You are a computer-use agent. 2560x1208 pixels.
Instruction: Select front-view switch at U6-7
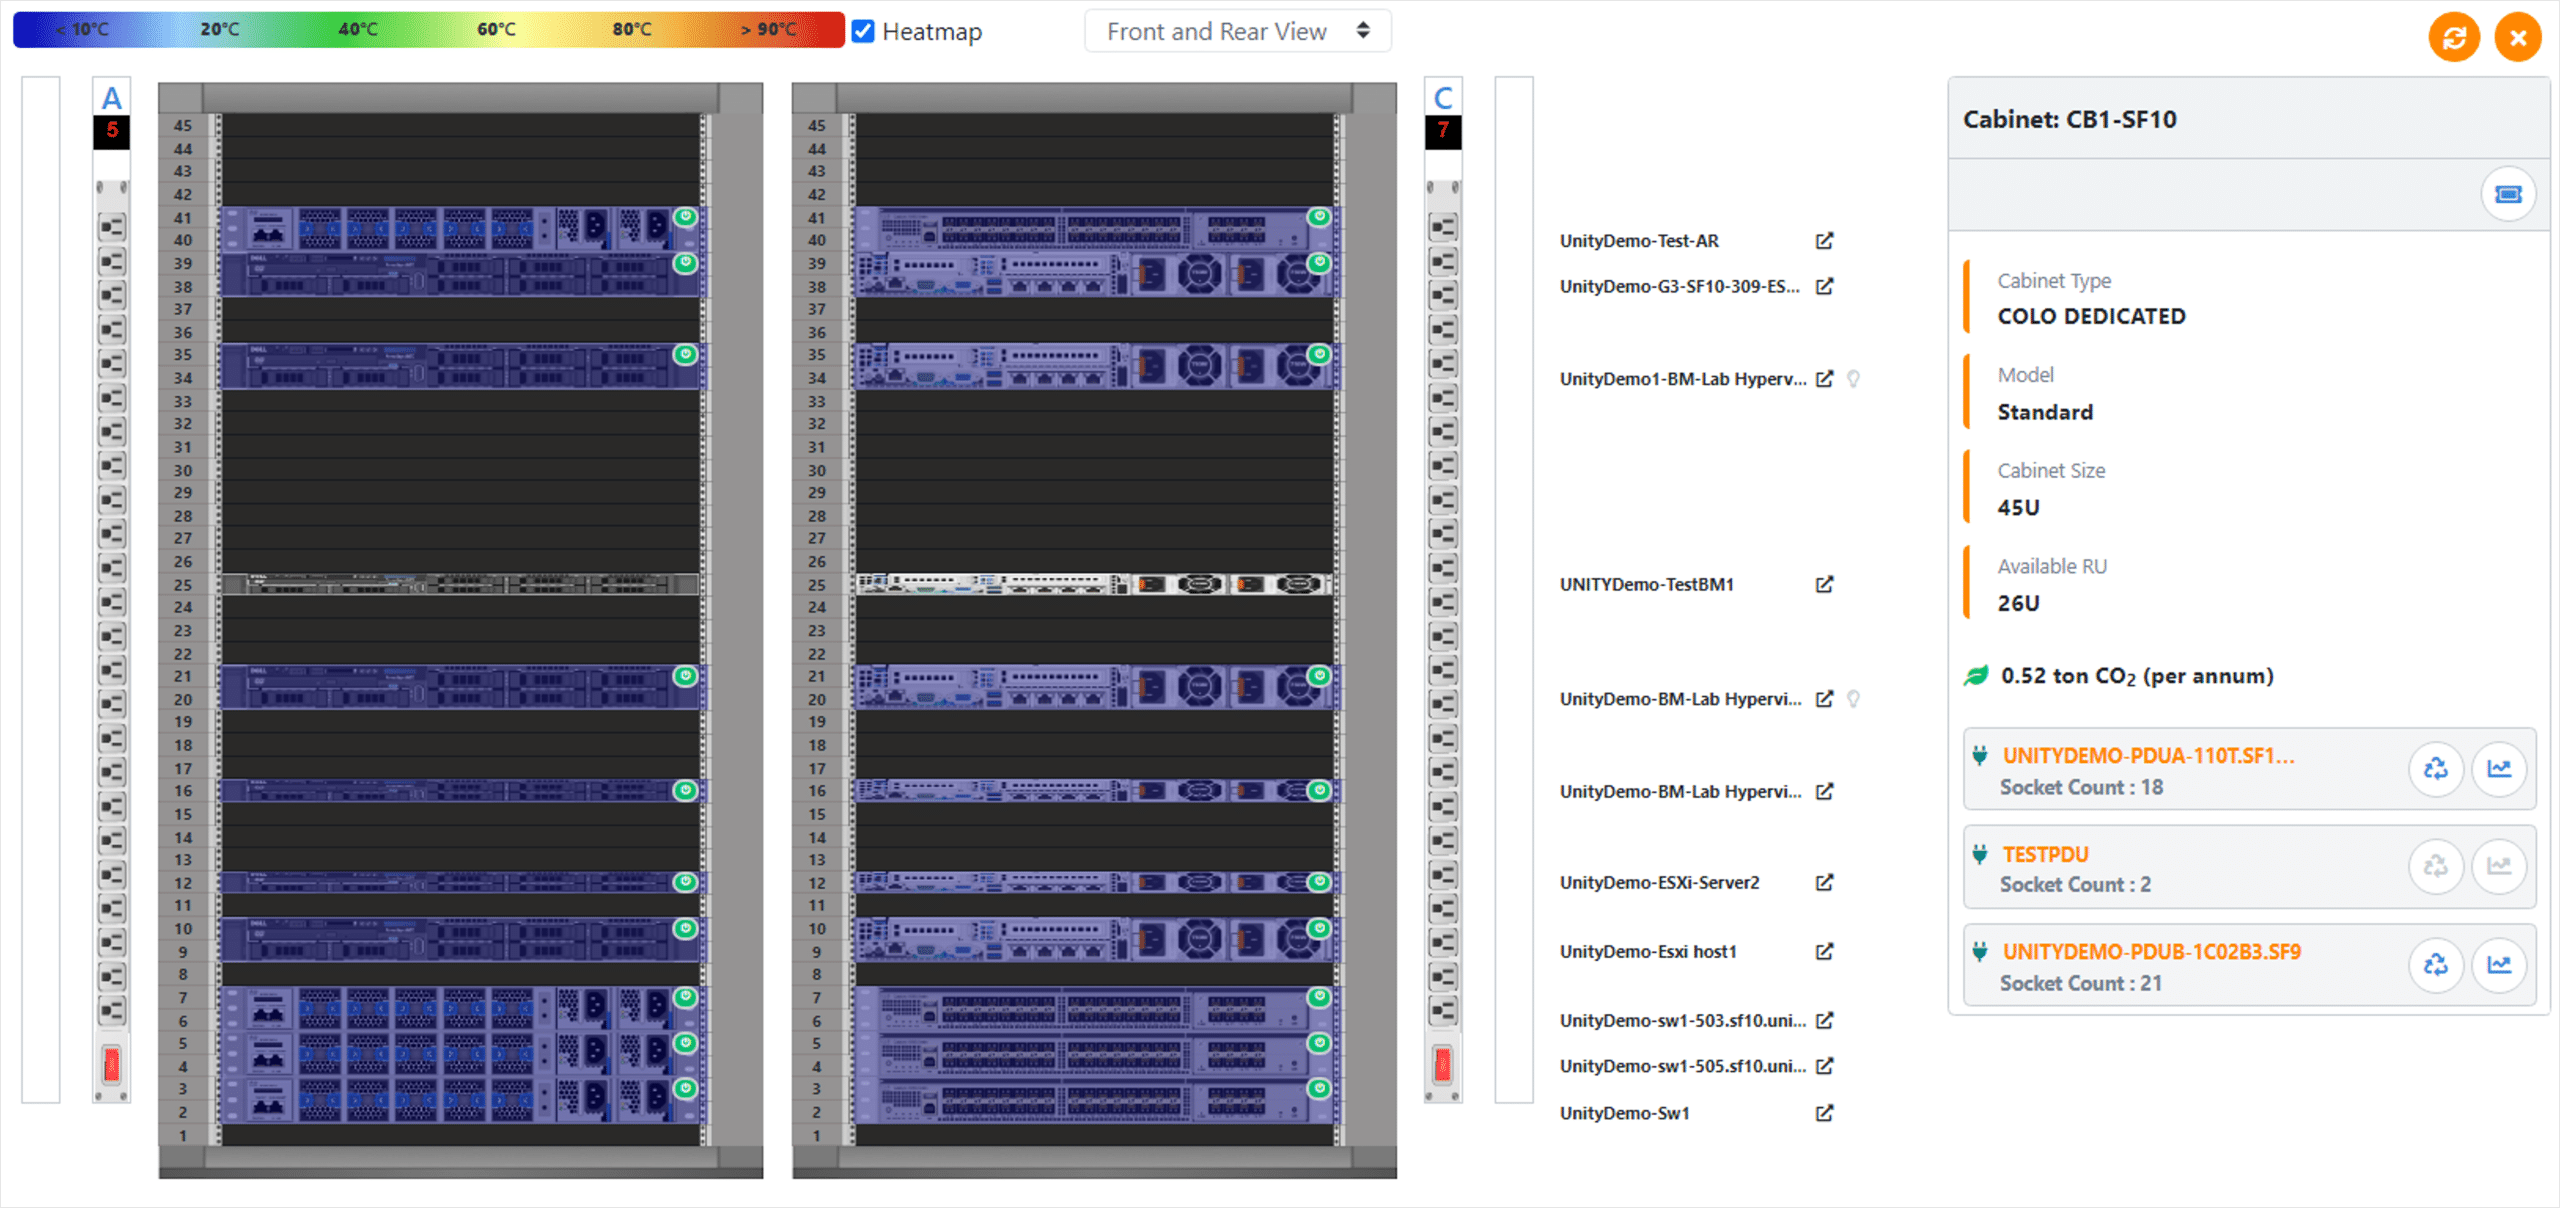click(x=460, y=1009)
